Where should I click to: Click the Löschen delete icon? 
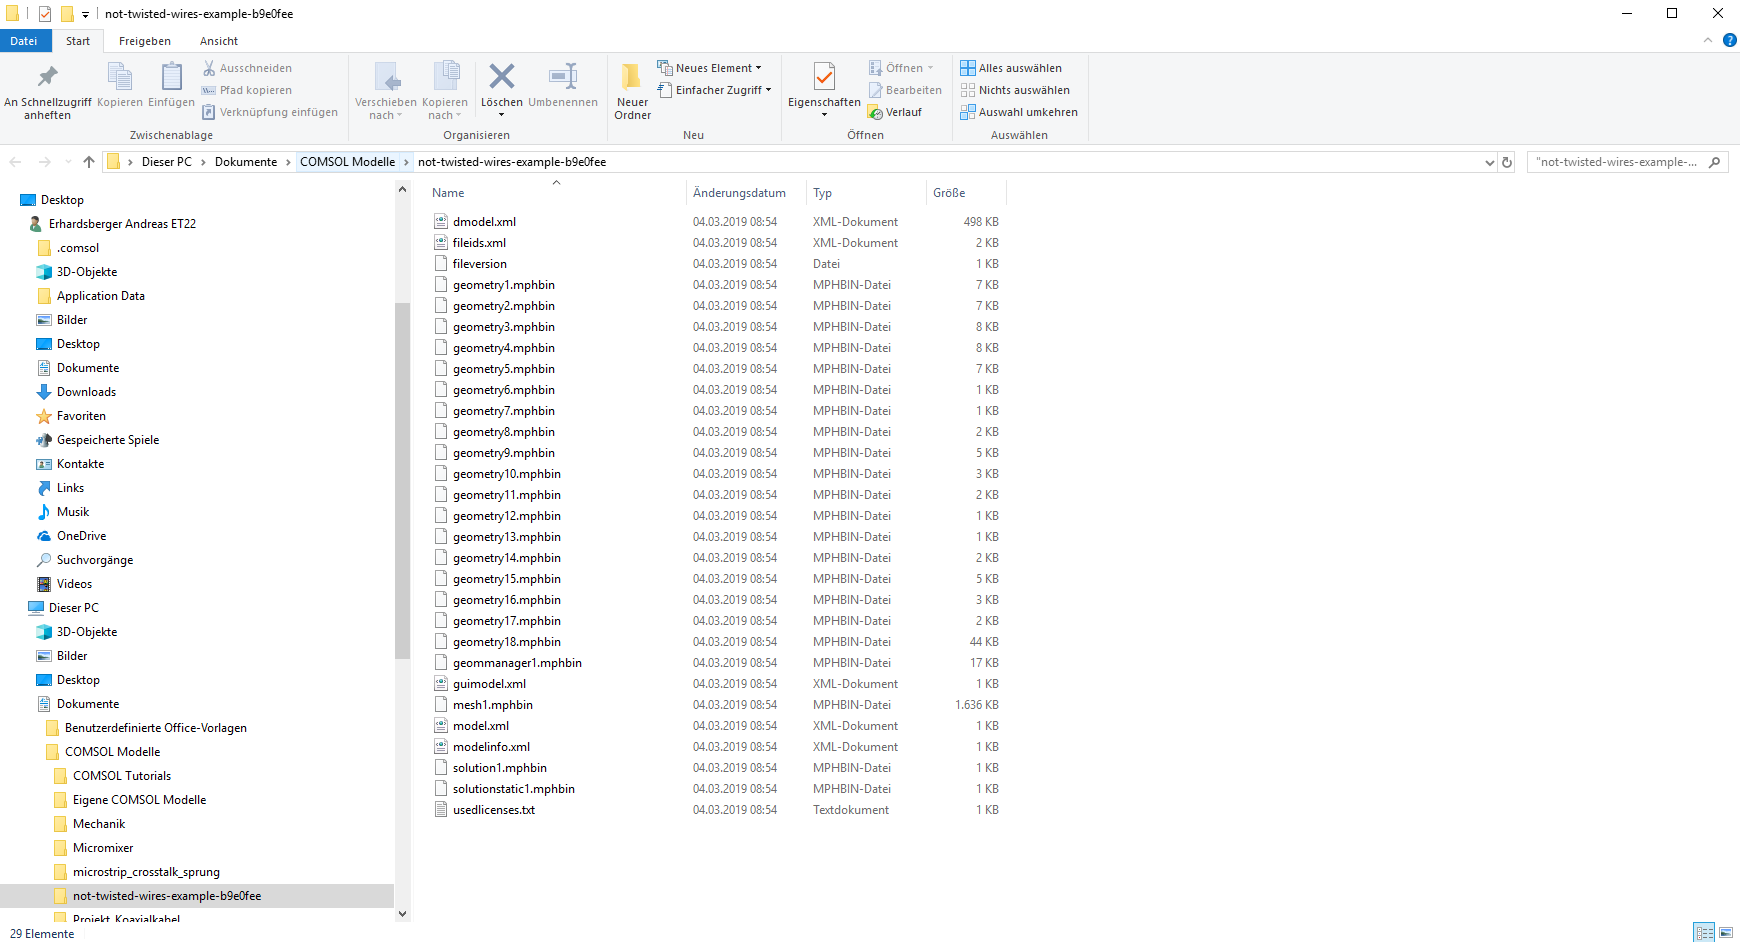click(x=501, y=77)
